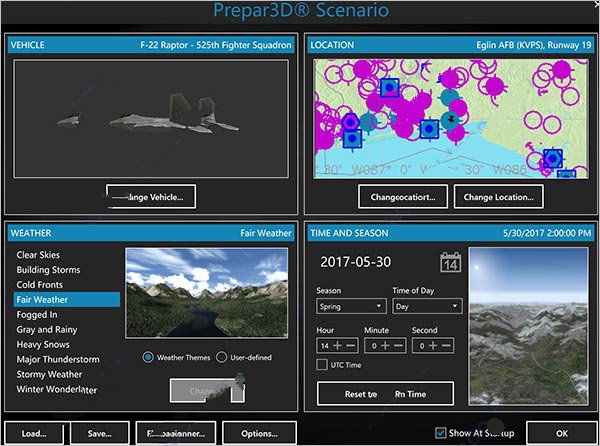600x446 pixels.
Task: Select the Weather Themes radio button
Action: 148,357
